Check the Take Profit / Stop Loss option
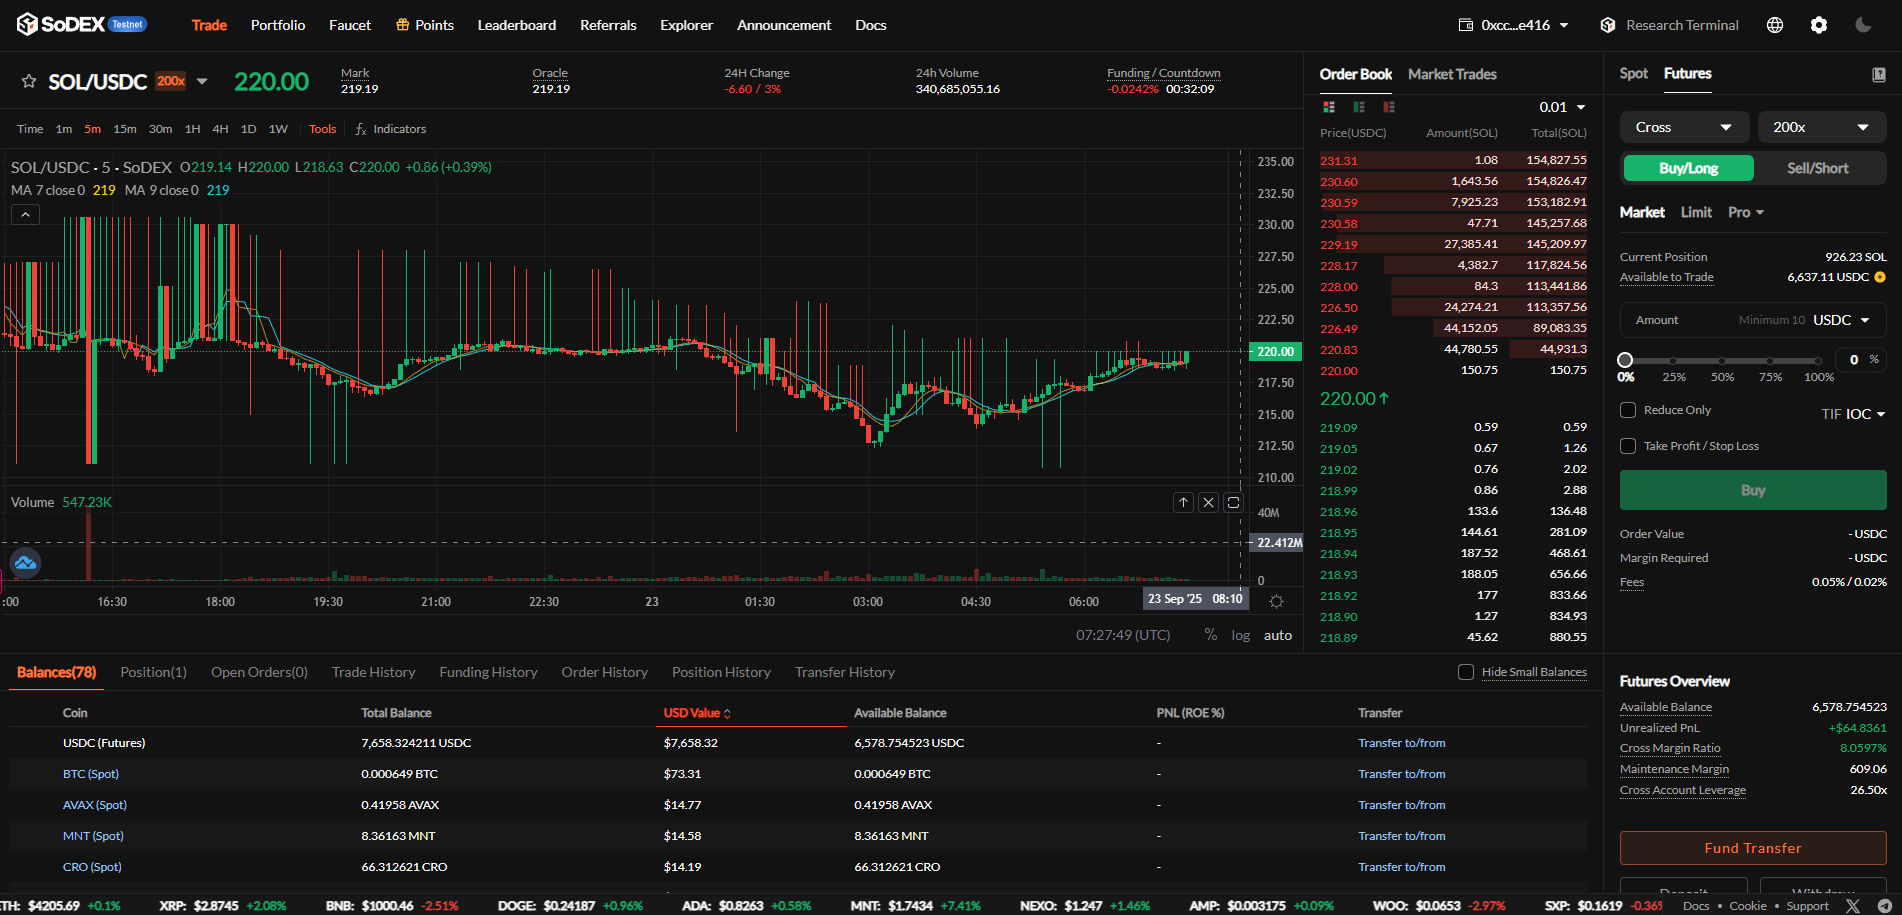Screen dimensions: 1902x915 1628,446
